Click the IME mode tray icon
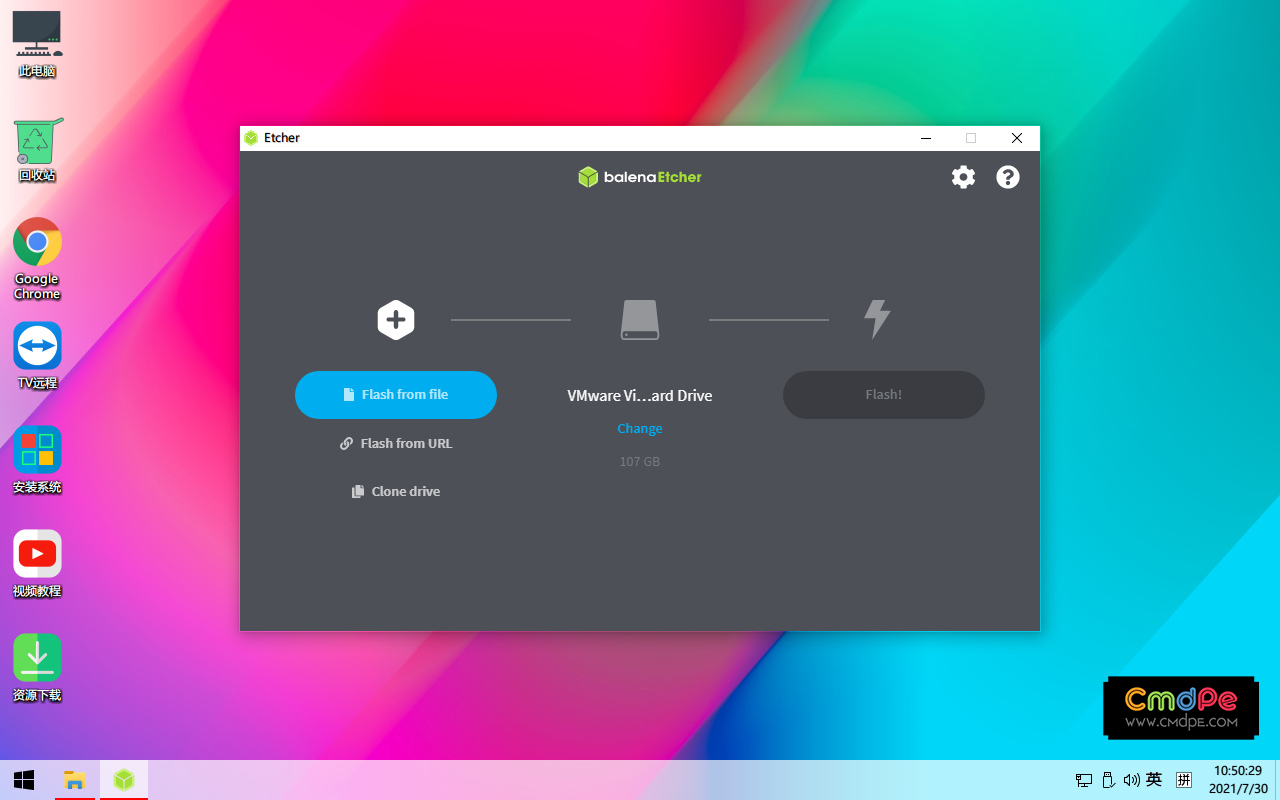 tap(1184, 780)
